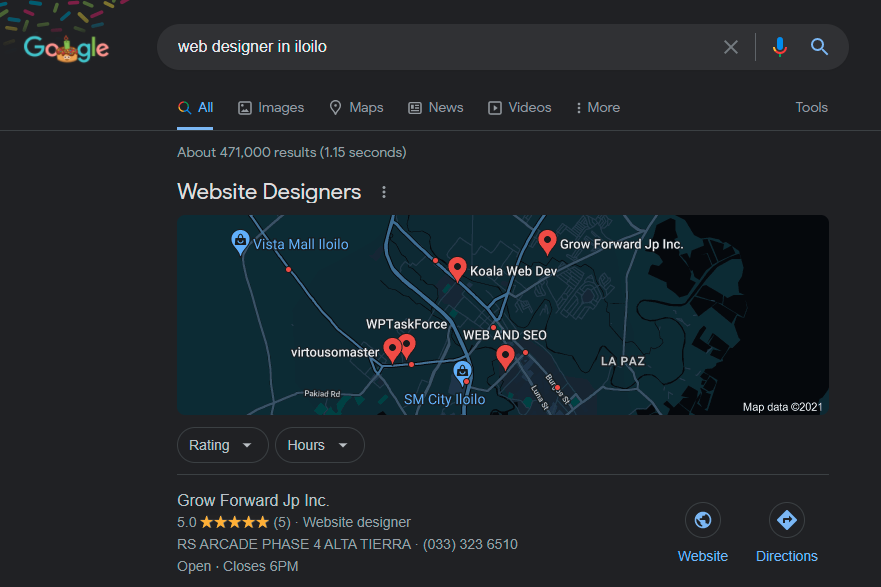881x587 pixels.
Task: Go to the News tab
Action: (x=435, y=107)
